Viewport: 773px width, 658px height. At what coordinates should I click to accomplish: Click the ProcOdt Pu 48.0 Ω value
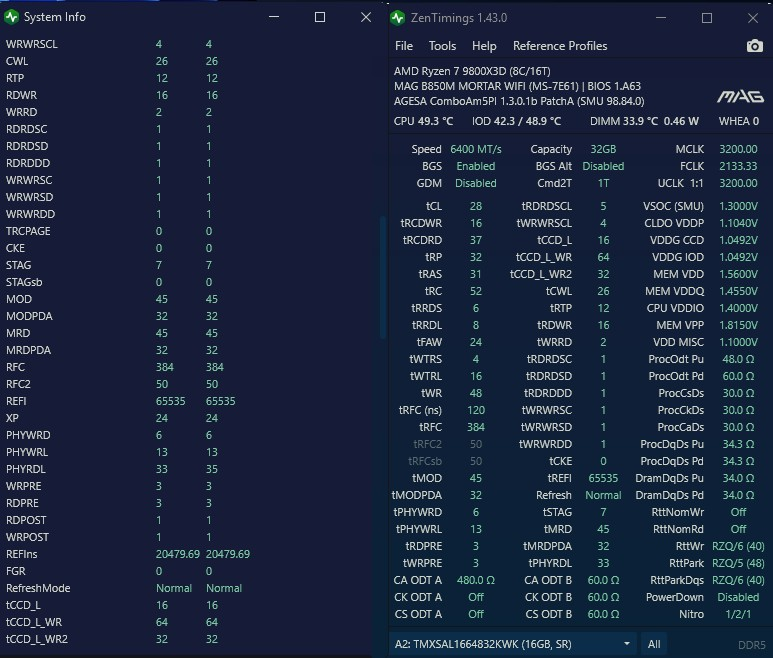tap(738, 359)
